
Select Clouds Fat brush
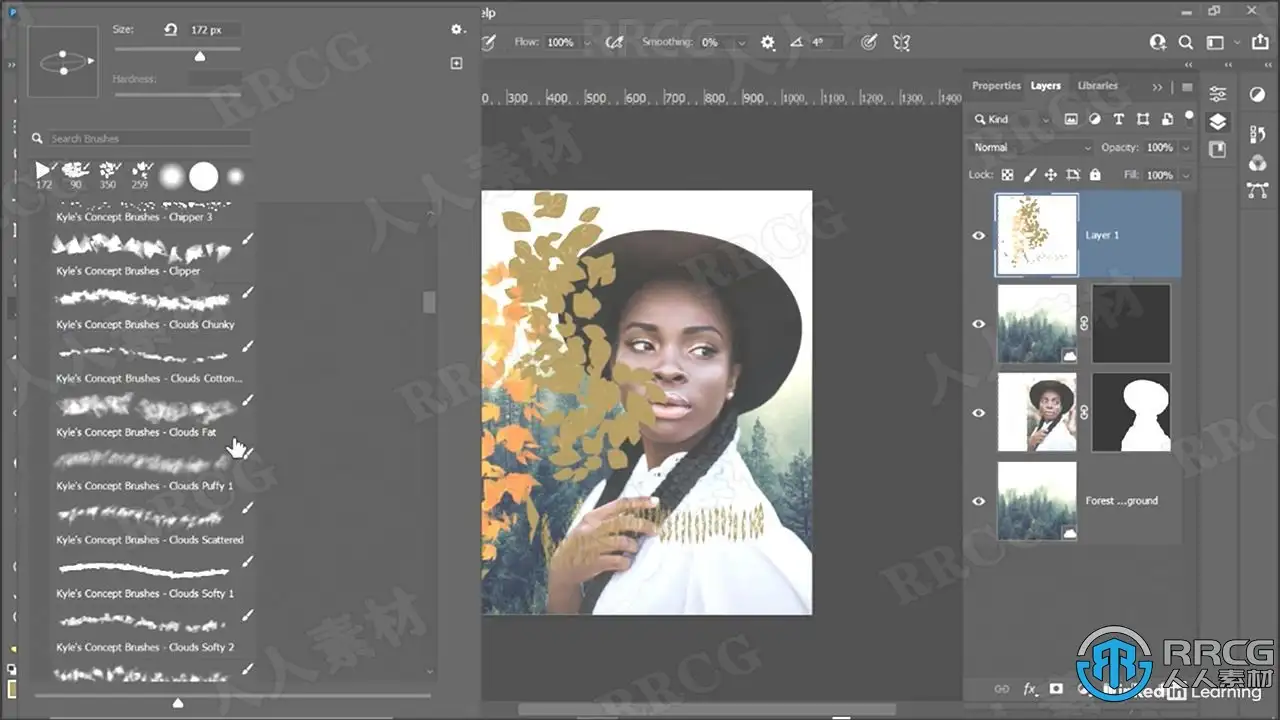pos(154,417)
